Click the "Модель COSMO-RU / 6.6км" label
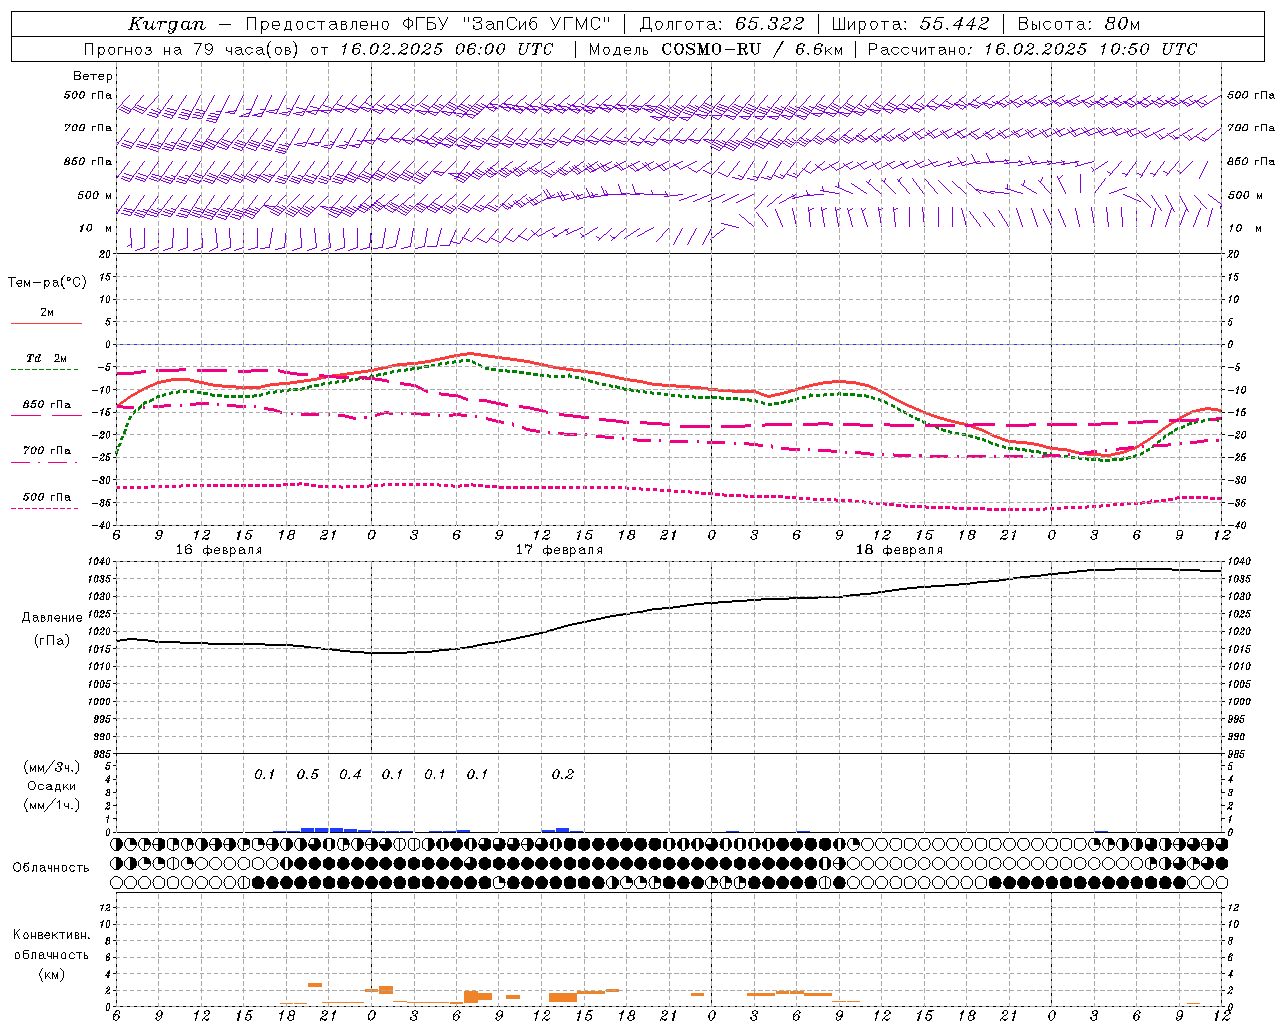The width and height of the screenshot is (1280, 1024). coord(715,49)
